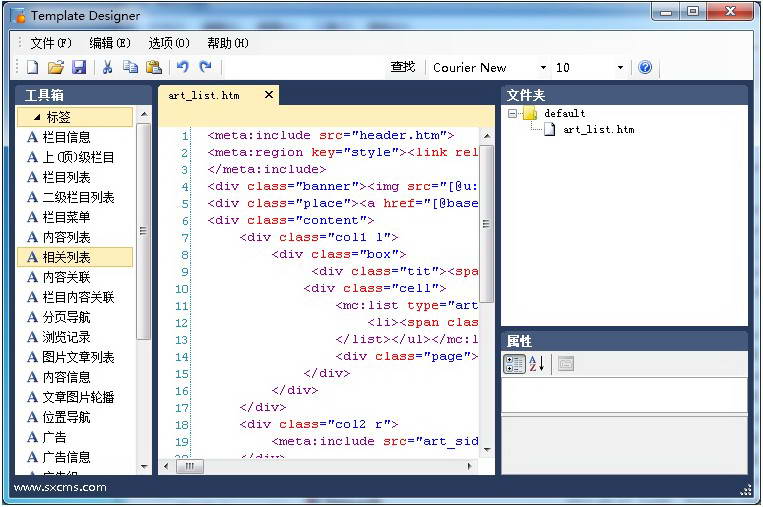Viewport: 763px width, 507px height.
Task: Click the art_list.htm file icon in tree
Action: click(x=549, y=129)
